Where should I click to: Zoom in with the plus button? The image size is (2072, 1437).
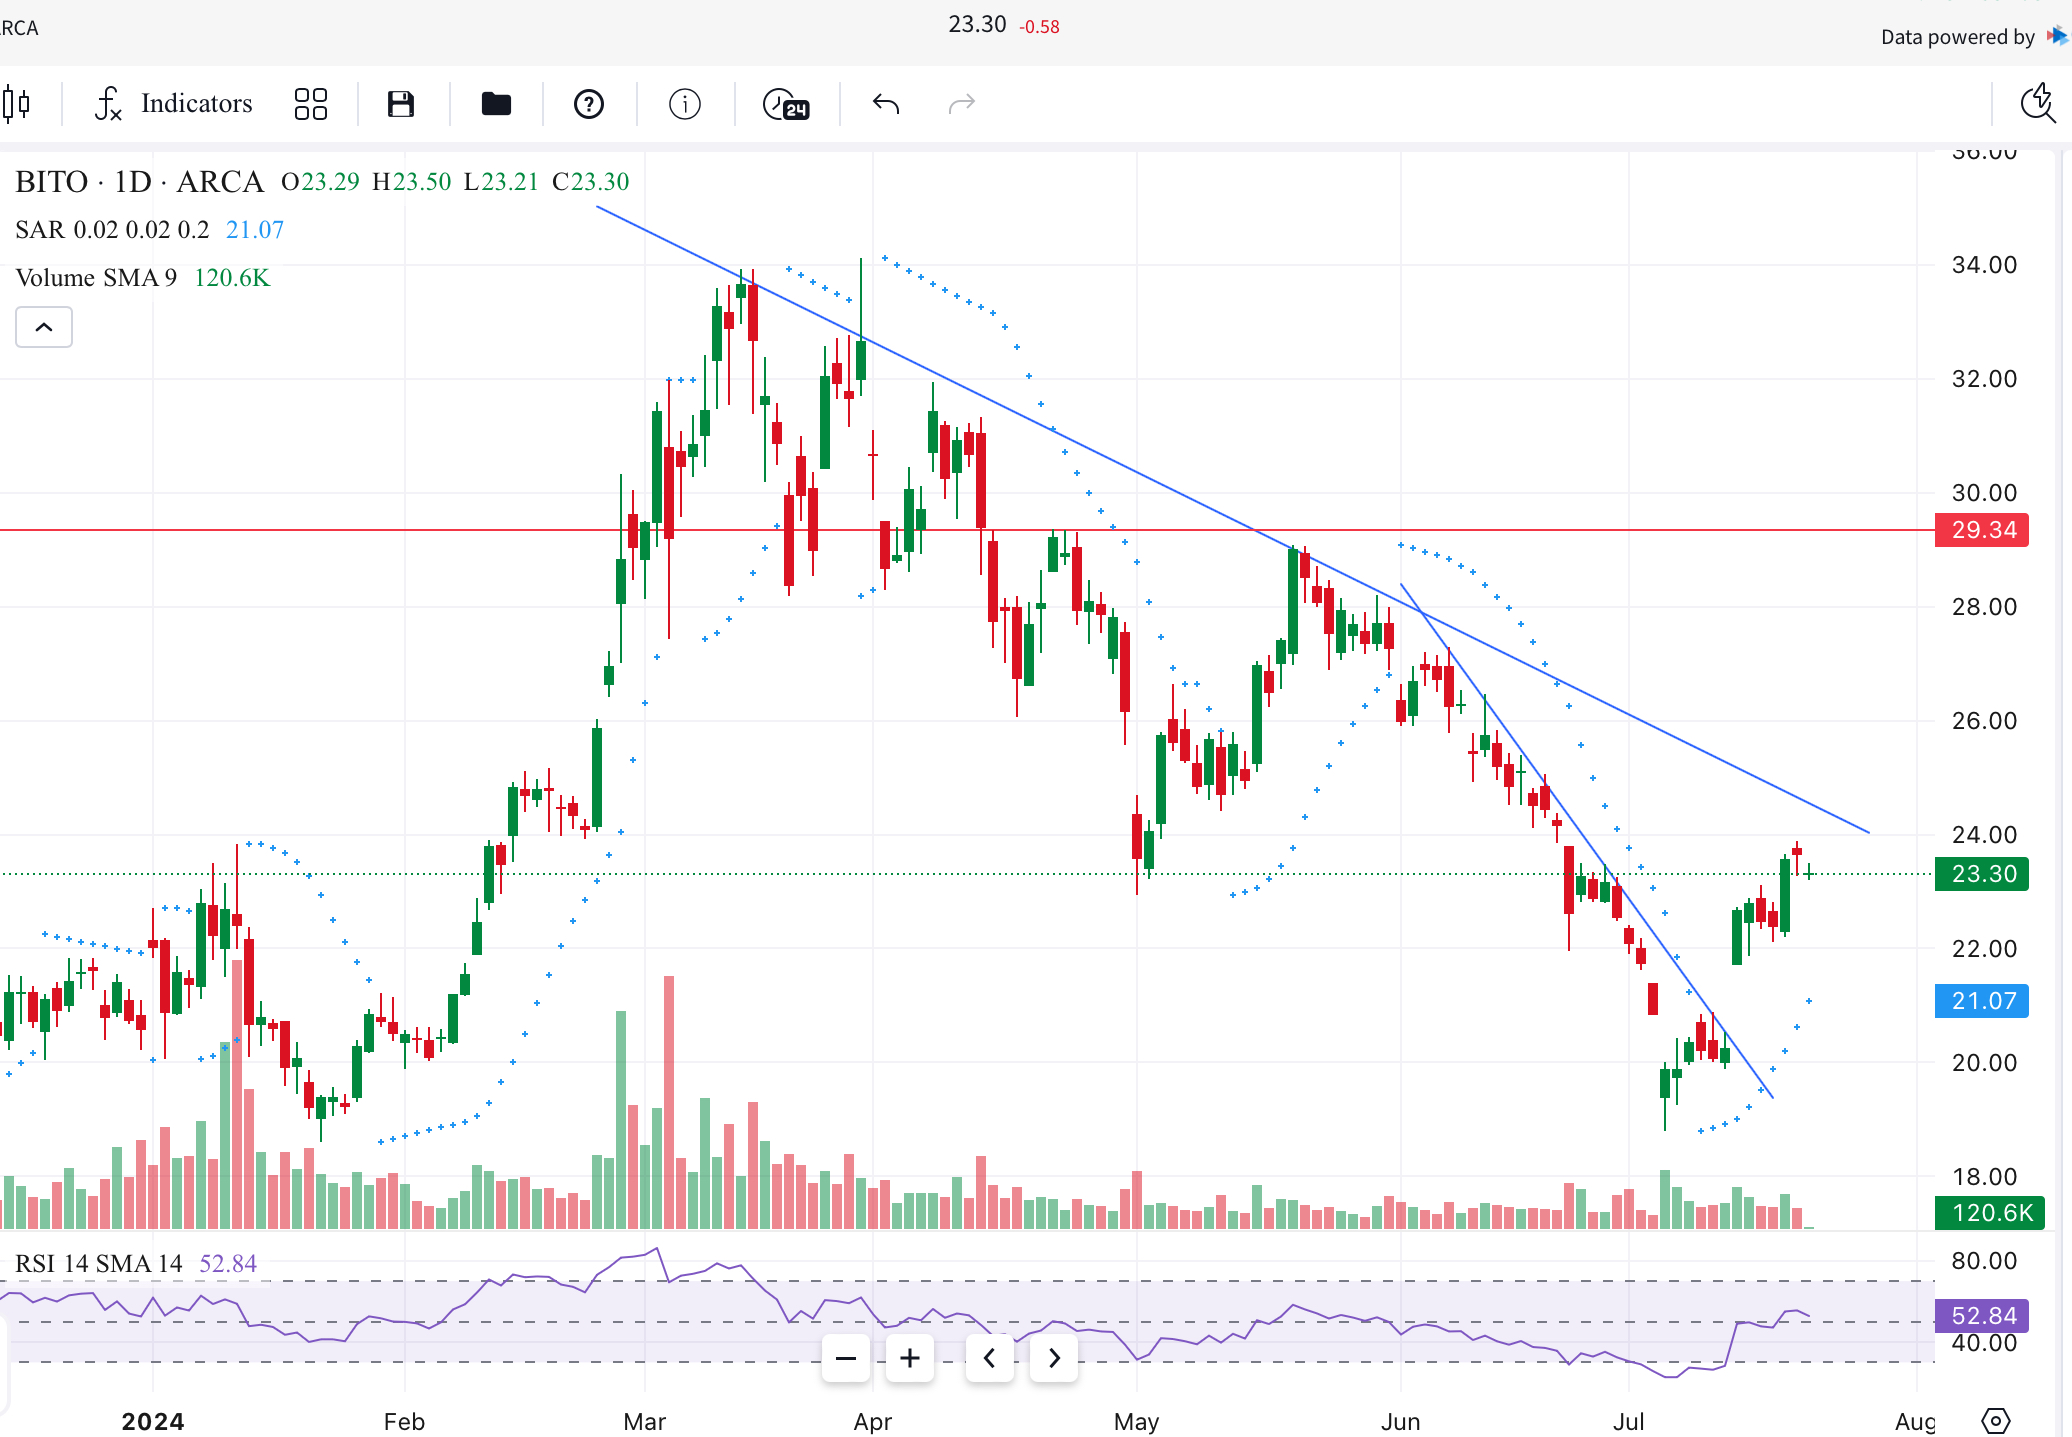[910, 1358]
